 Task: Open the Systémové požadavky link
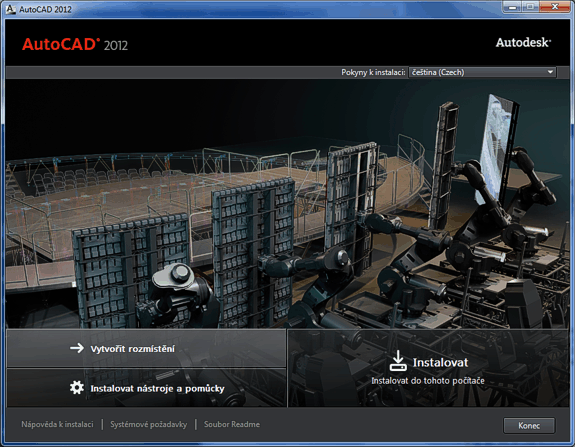149,424
